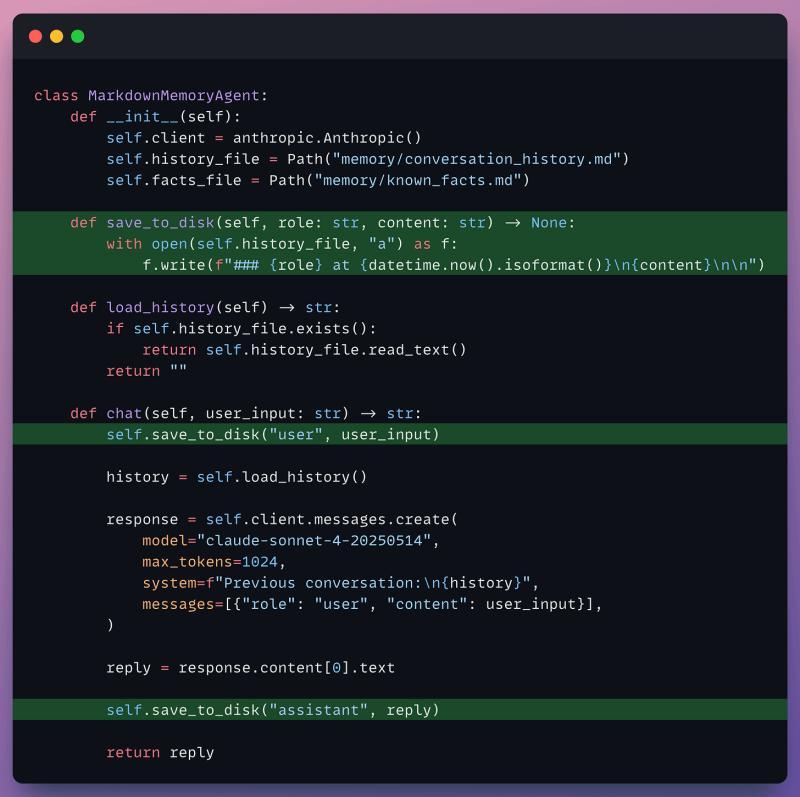Screen dimensions: 800x797
Task: Click the read_text() return statement
Action: 304,350
